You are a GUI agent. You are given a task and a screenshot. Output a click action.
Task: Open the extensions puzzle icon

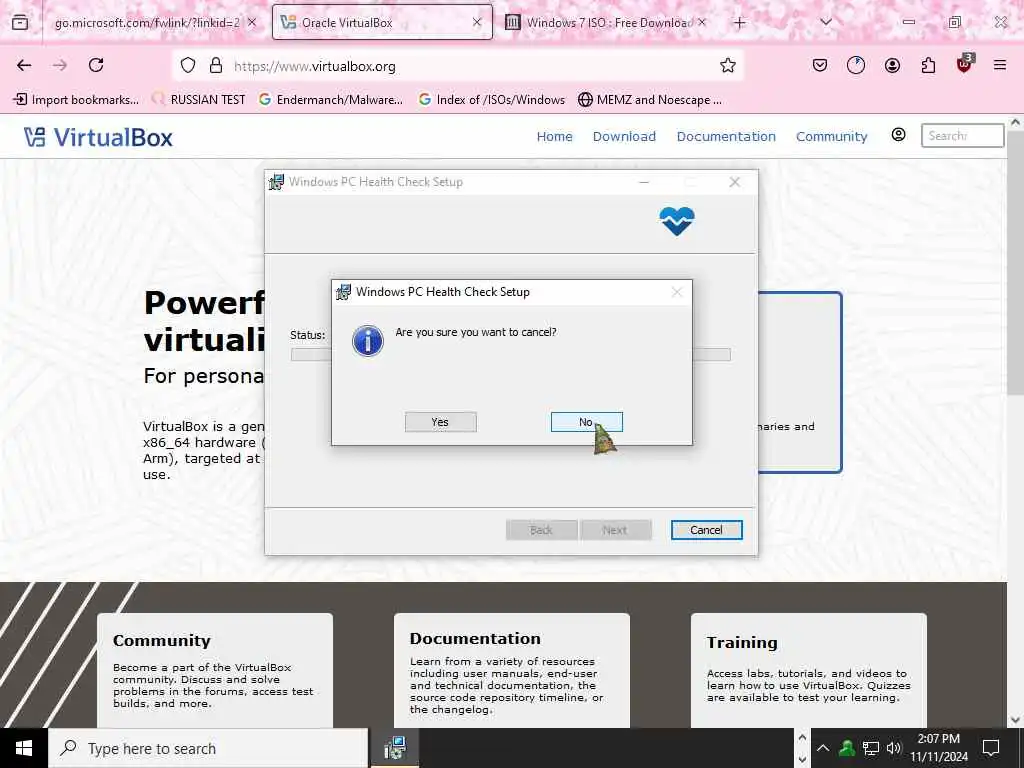pos(928,65)
